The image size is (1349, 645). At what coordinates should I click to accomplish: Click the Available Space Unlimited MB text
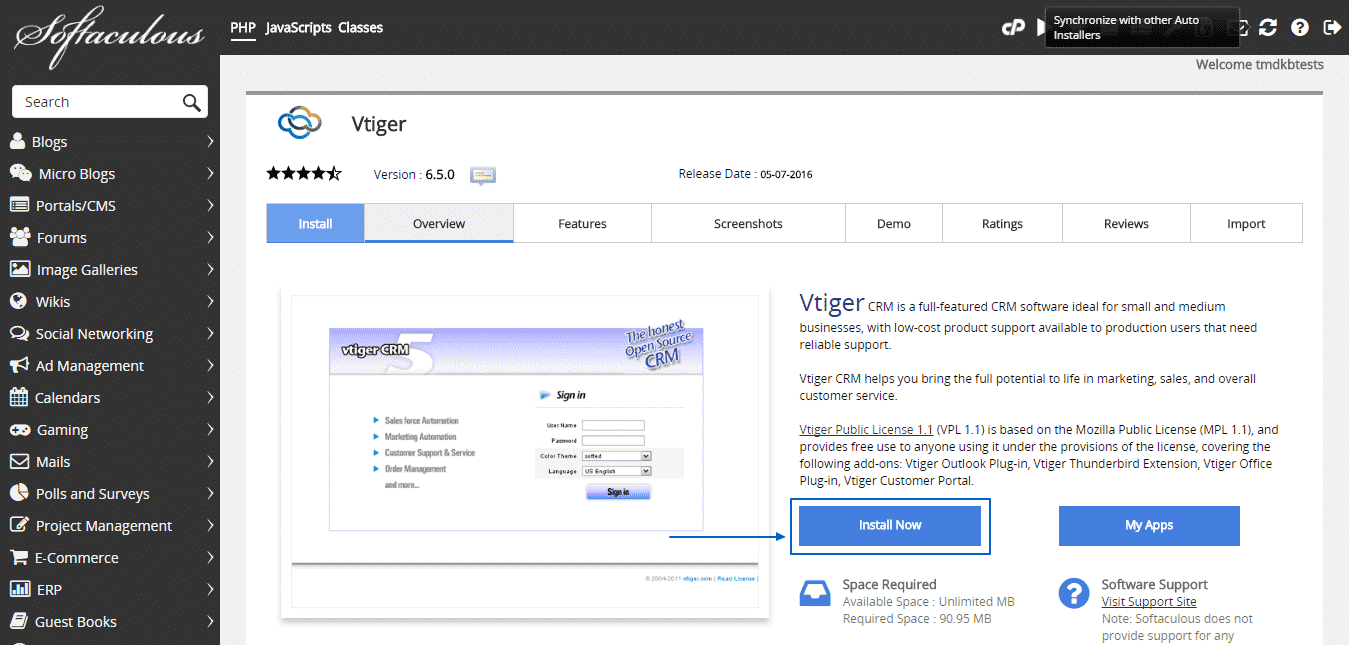click(929, 602)
